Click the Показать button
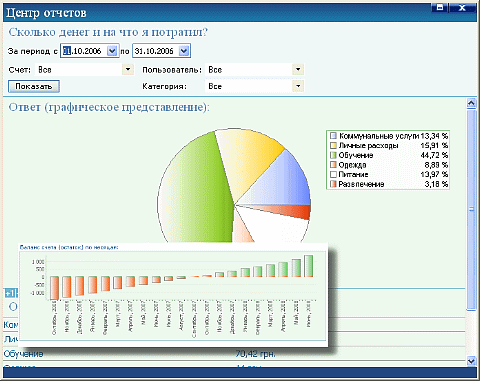Viewport: 480px width, 381px height. (34, 86)
